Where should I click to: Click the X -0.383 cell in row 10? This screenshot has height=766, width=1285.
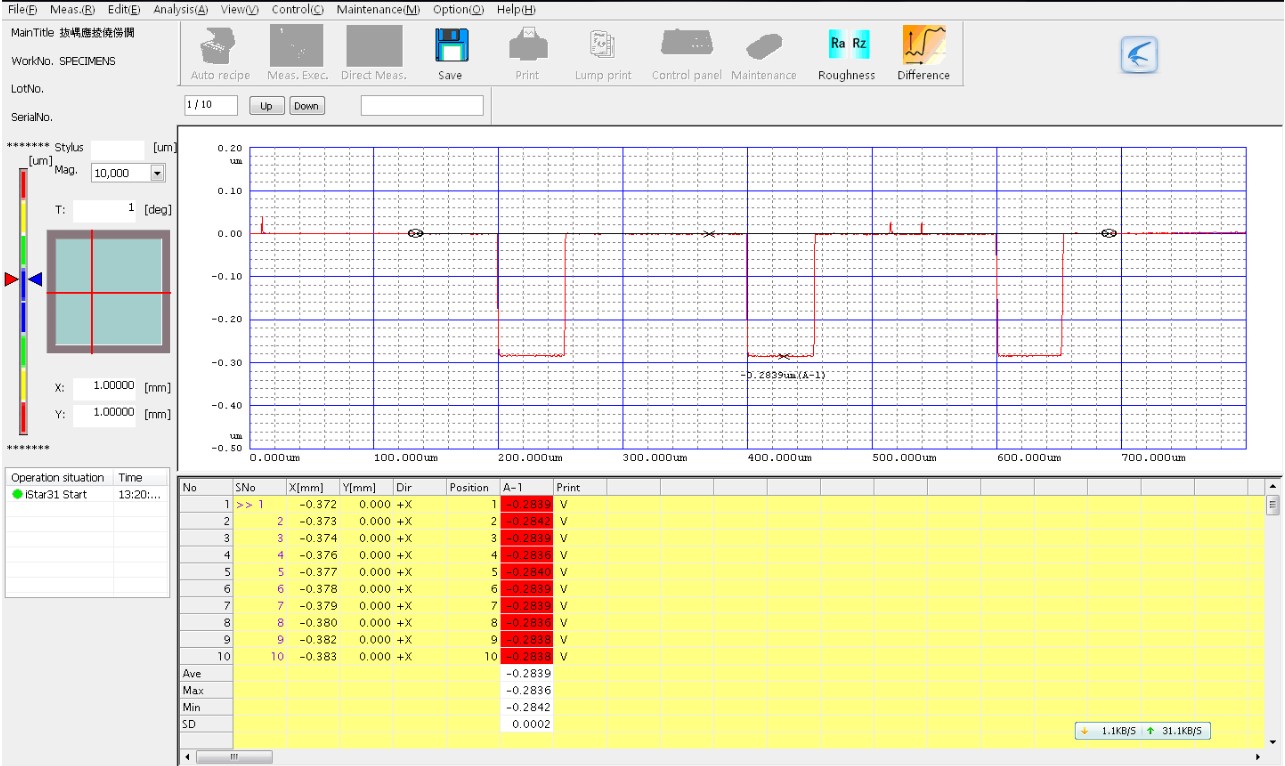pos(314,656)
